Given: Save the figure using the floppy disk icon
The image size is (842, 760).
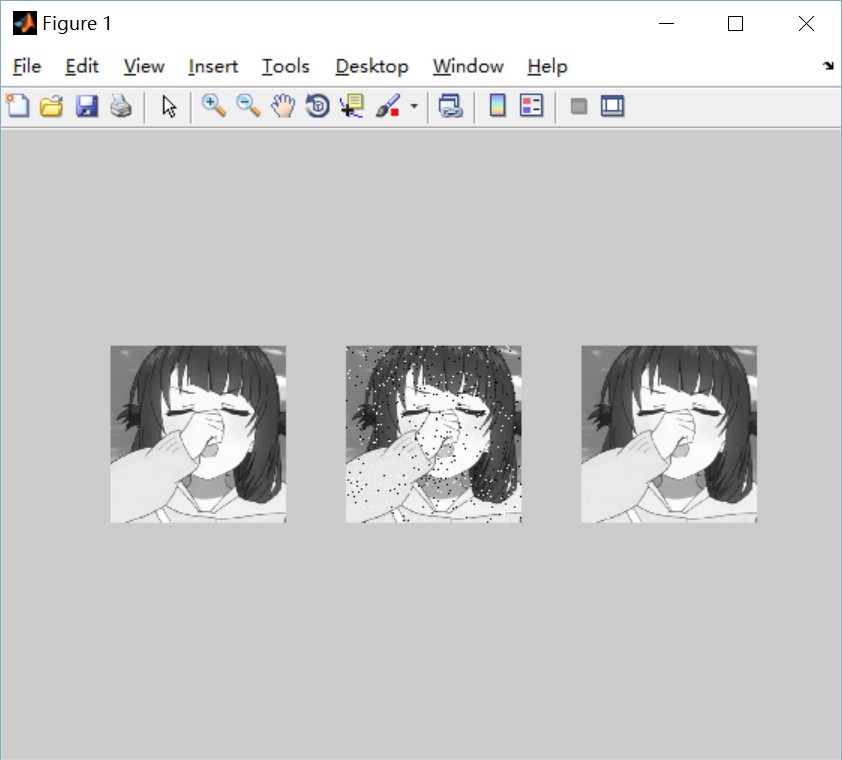Looking at the screenshot, I should 86,106.
